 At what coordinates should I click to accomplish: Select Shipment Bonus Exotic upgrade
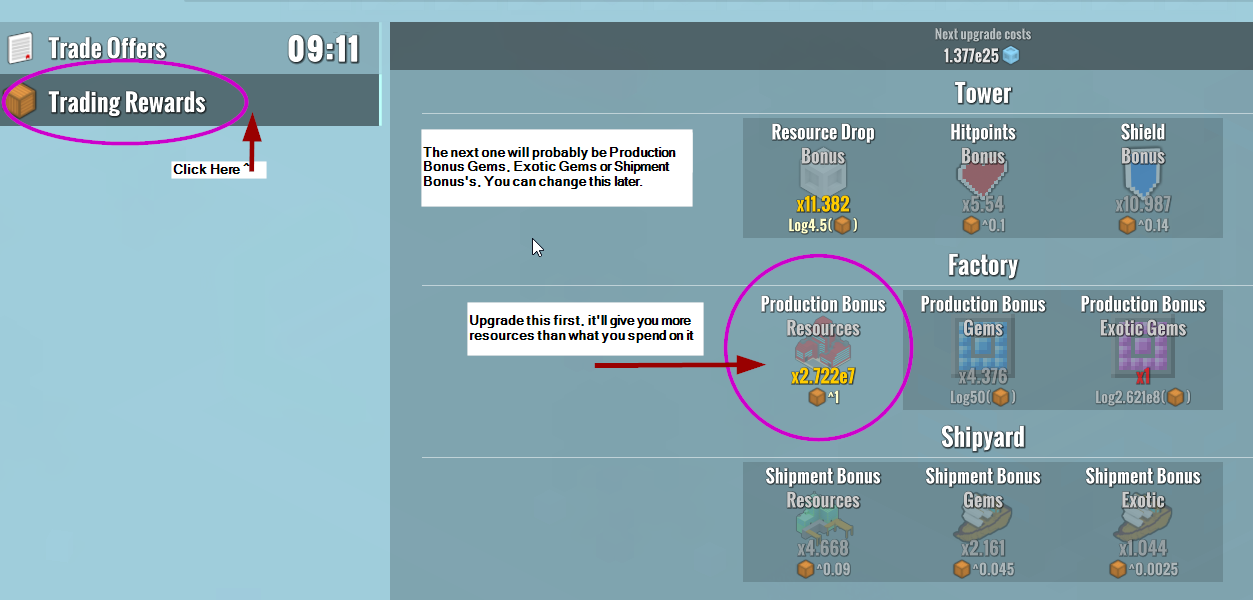1143,522
